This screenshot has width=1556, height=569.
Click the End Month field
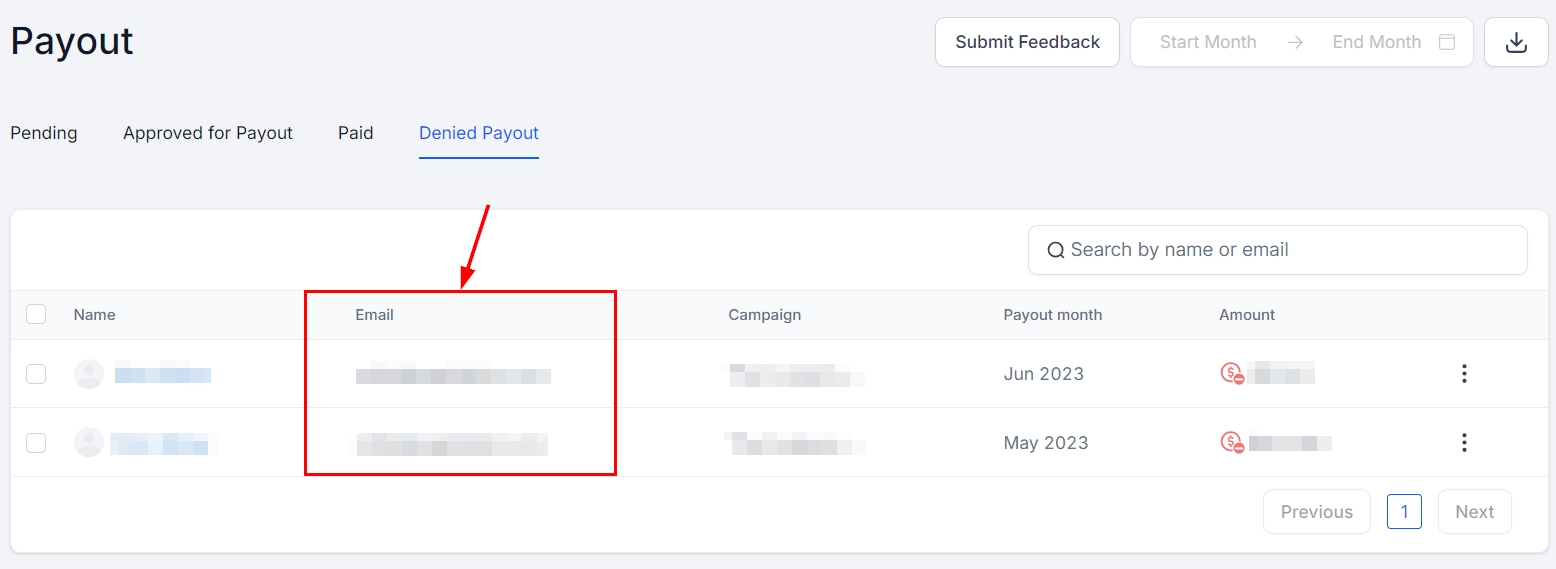1376,42
